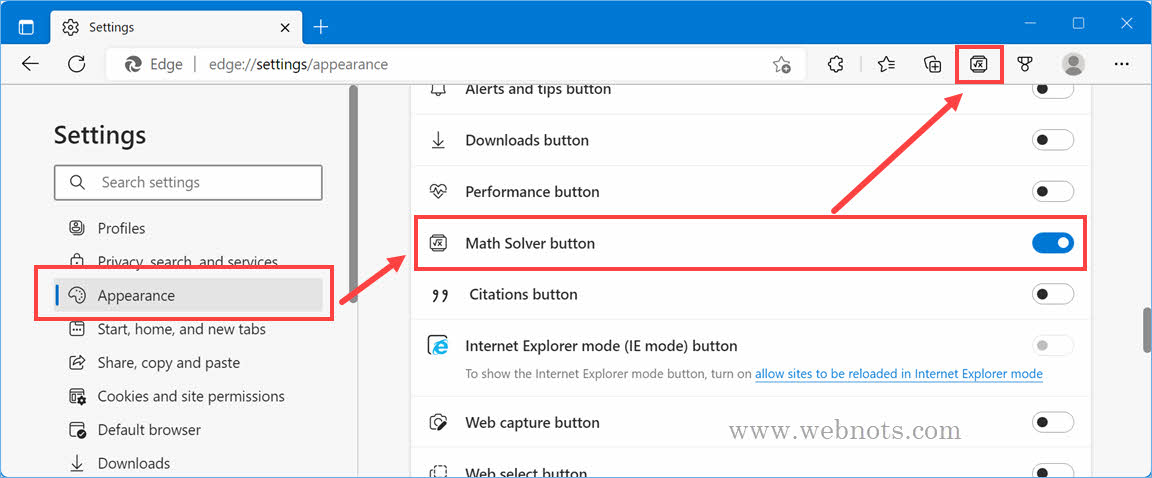This screenshot has width=1152, height=478.
Task: Turn on the Citations button toggle
Action: click(x=1052, y=294)
